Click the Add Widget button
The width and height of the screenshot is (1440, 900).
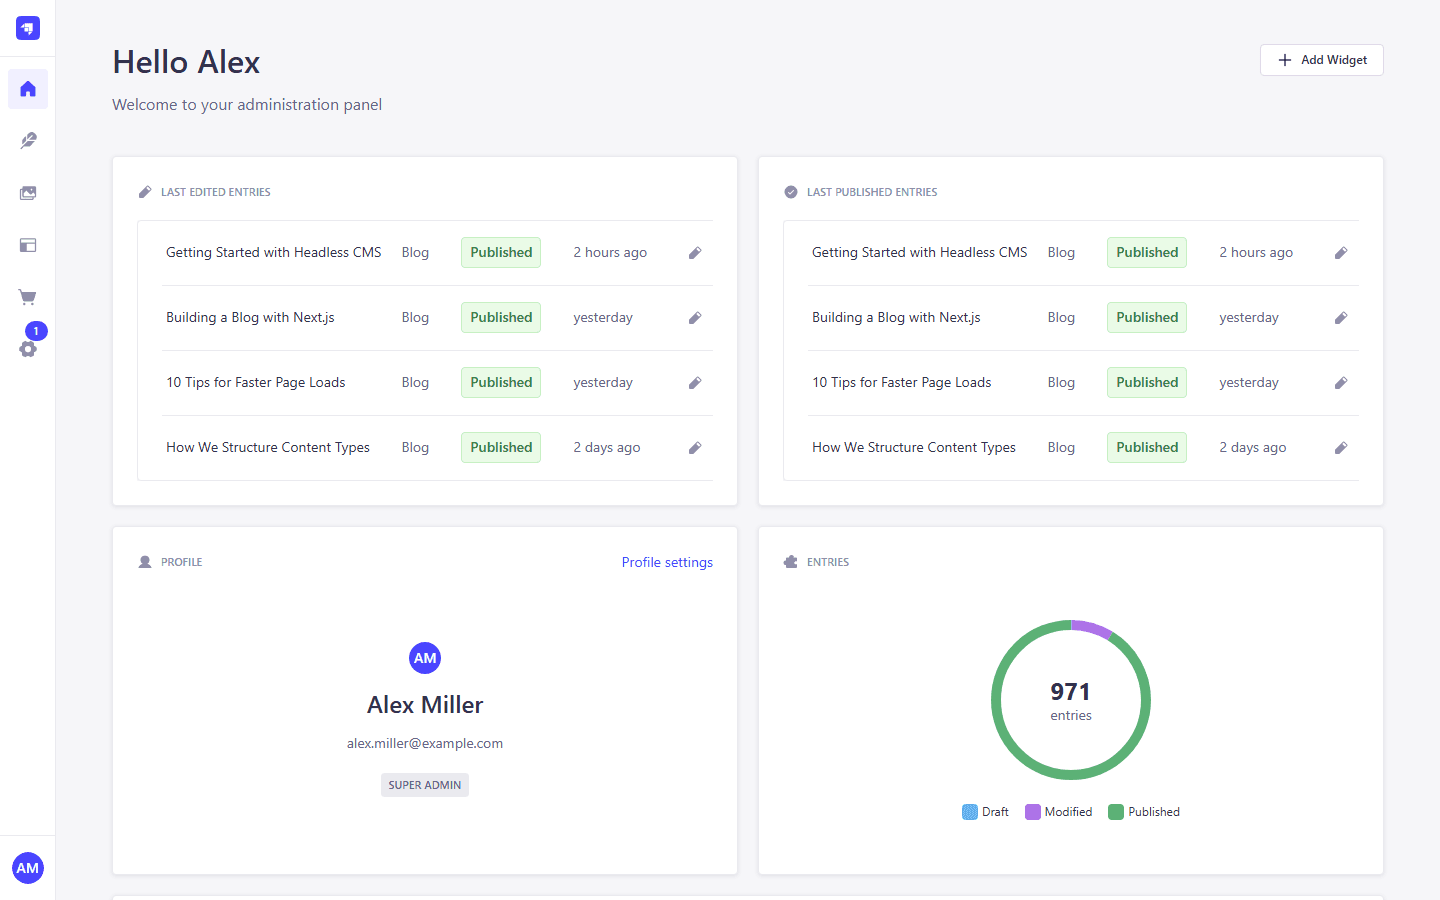[1322, 60]
